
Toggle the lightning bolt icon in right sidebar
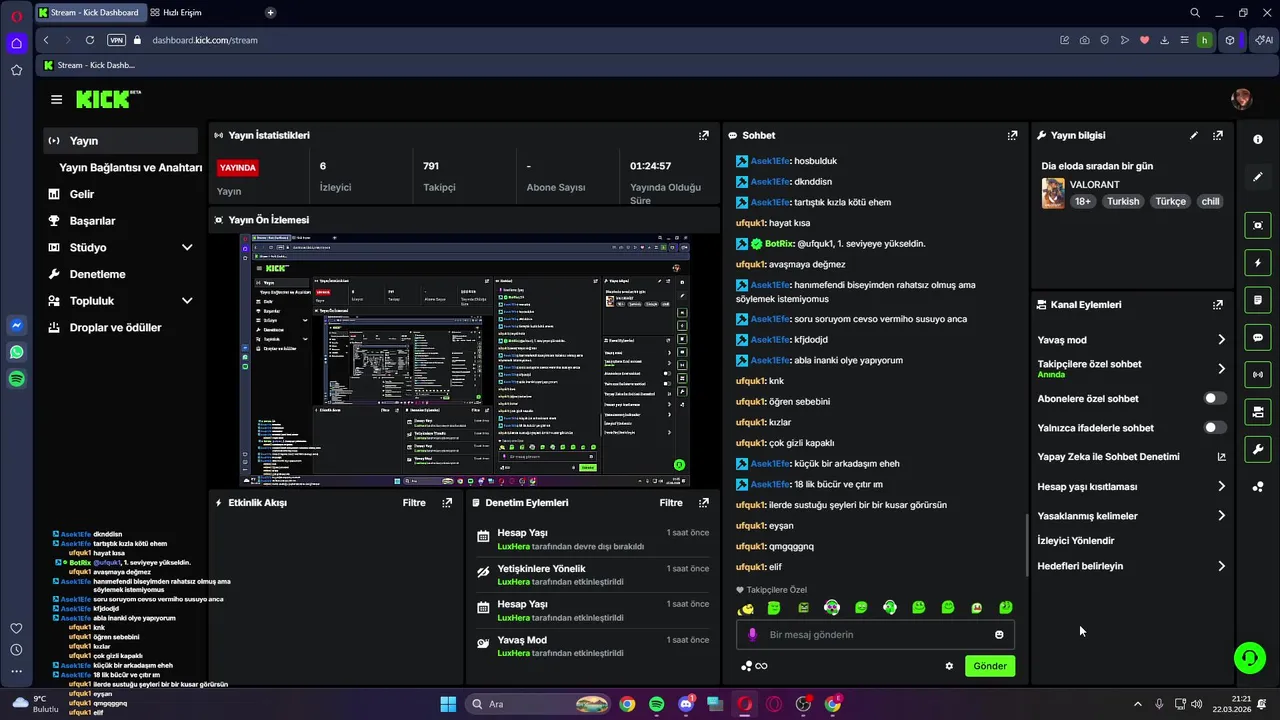[x=1258, y=263]
